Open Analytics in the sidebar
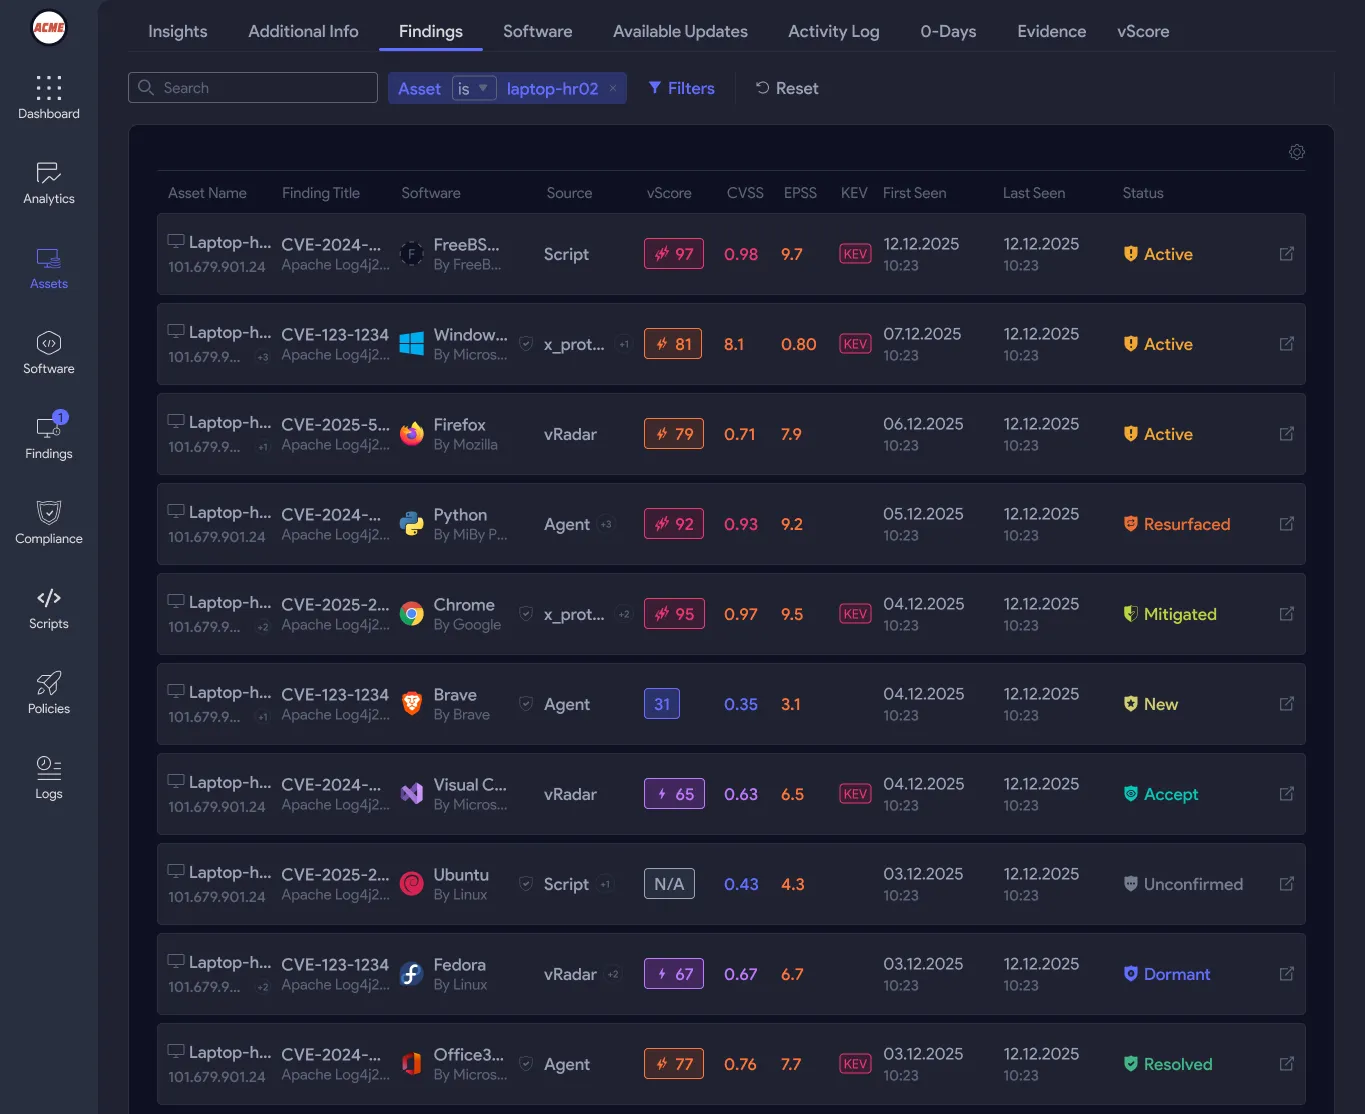The height and width of the screenshot is (1114, 1365). click(48, 183)
